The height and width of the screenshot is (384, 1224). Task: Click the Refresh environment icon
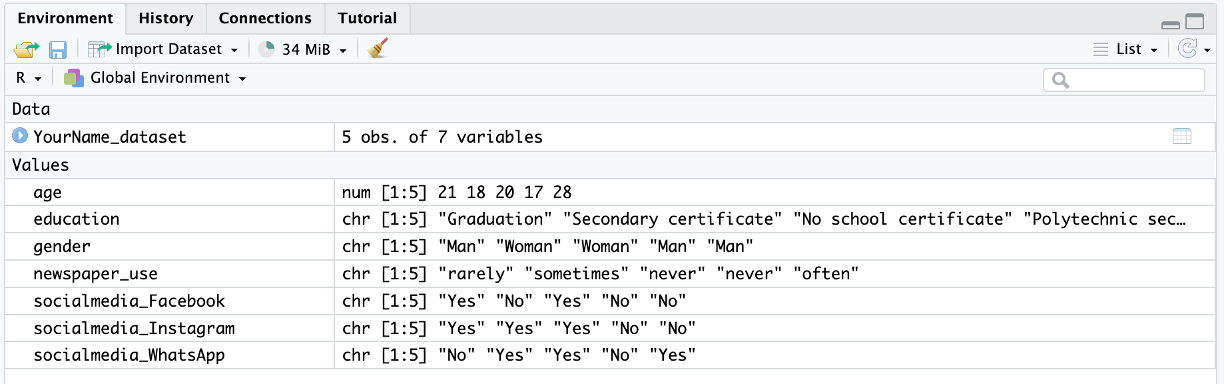pos(1187,49)
